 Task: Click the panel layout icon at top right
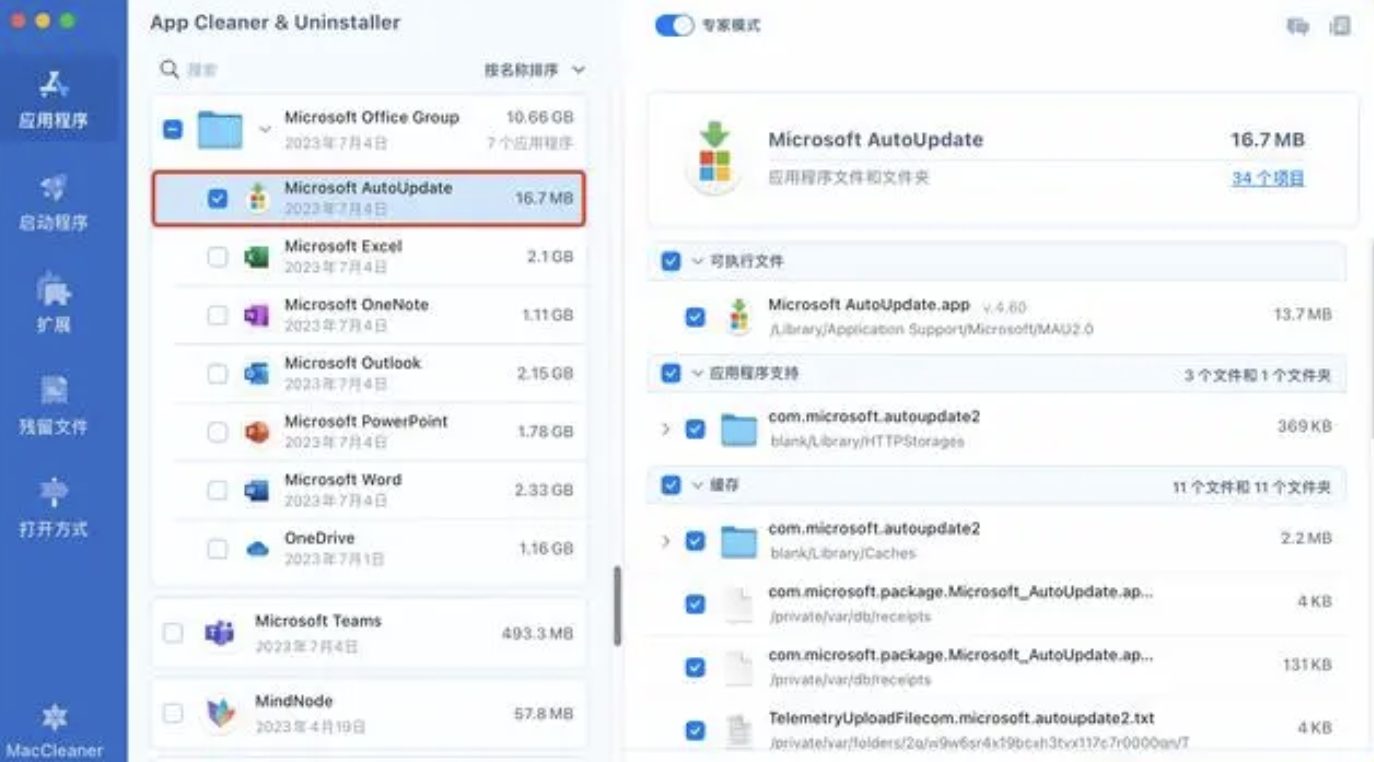click(x=1339, y=26)
